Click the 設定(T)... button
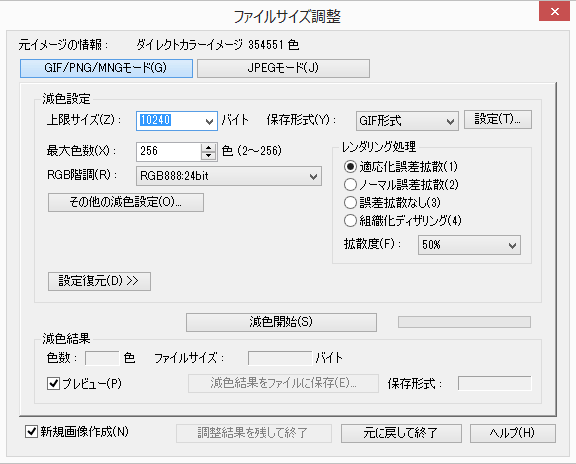The height and width of the screenshot is (464, 576). click(498, 119)
